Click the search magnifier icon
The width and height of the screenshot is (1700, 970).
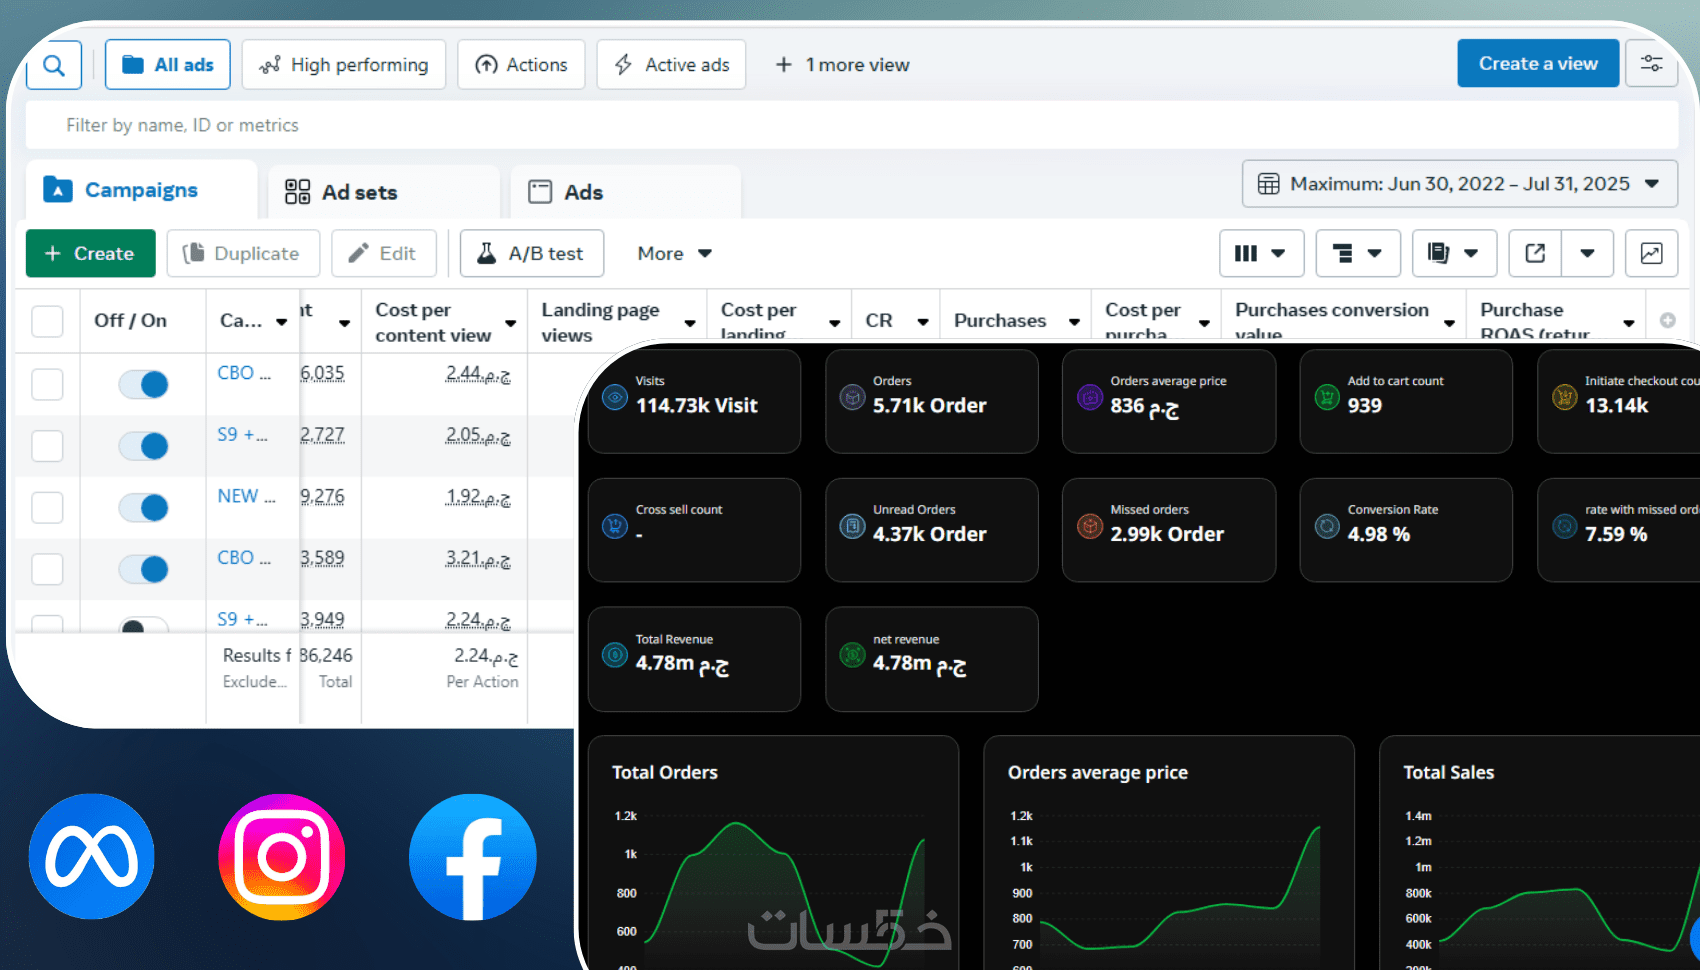click(54, 65)
